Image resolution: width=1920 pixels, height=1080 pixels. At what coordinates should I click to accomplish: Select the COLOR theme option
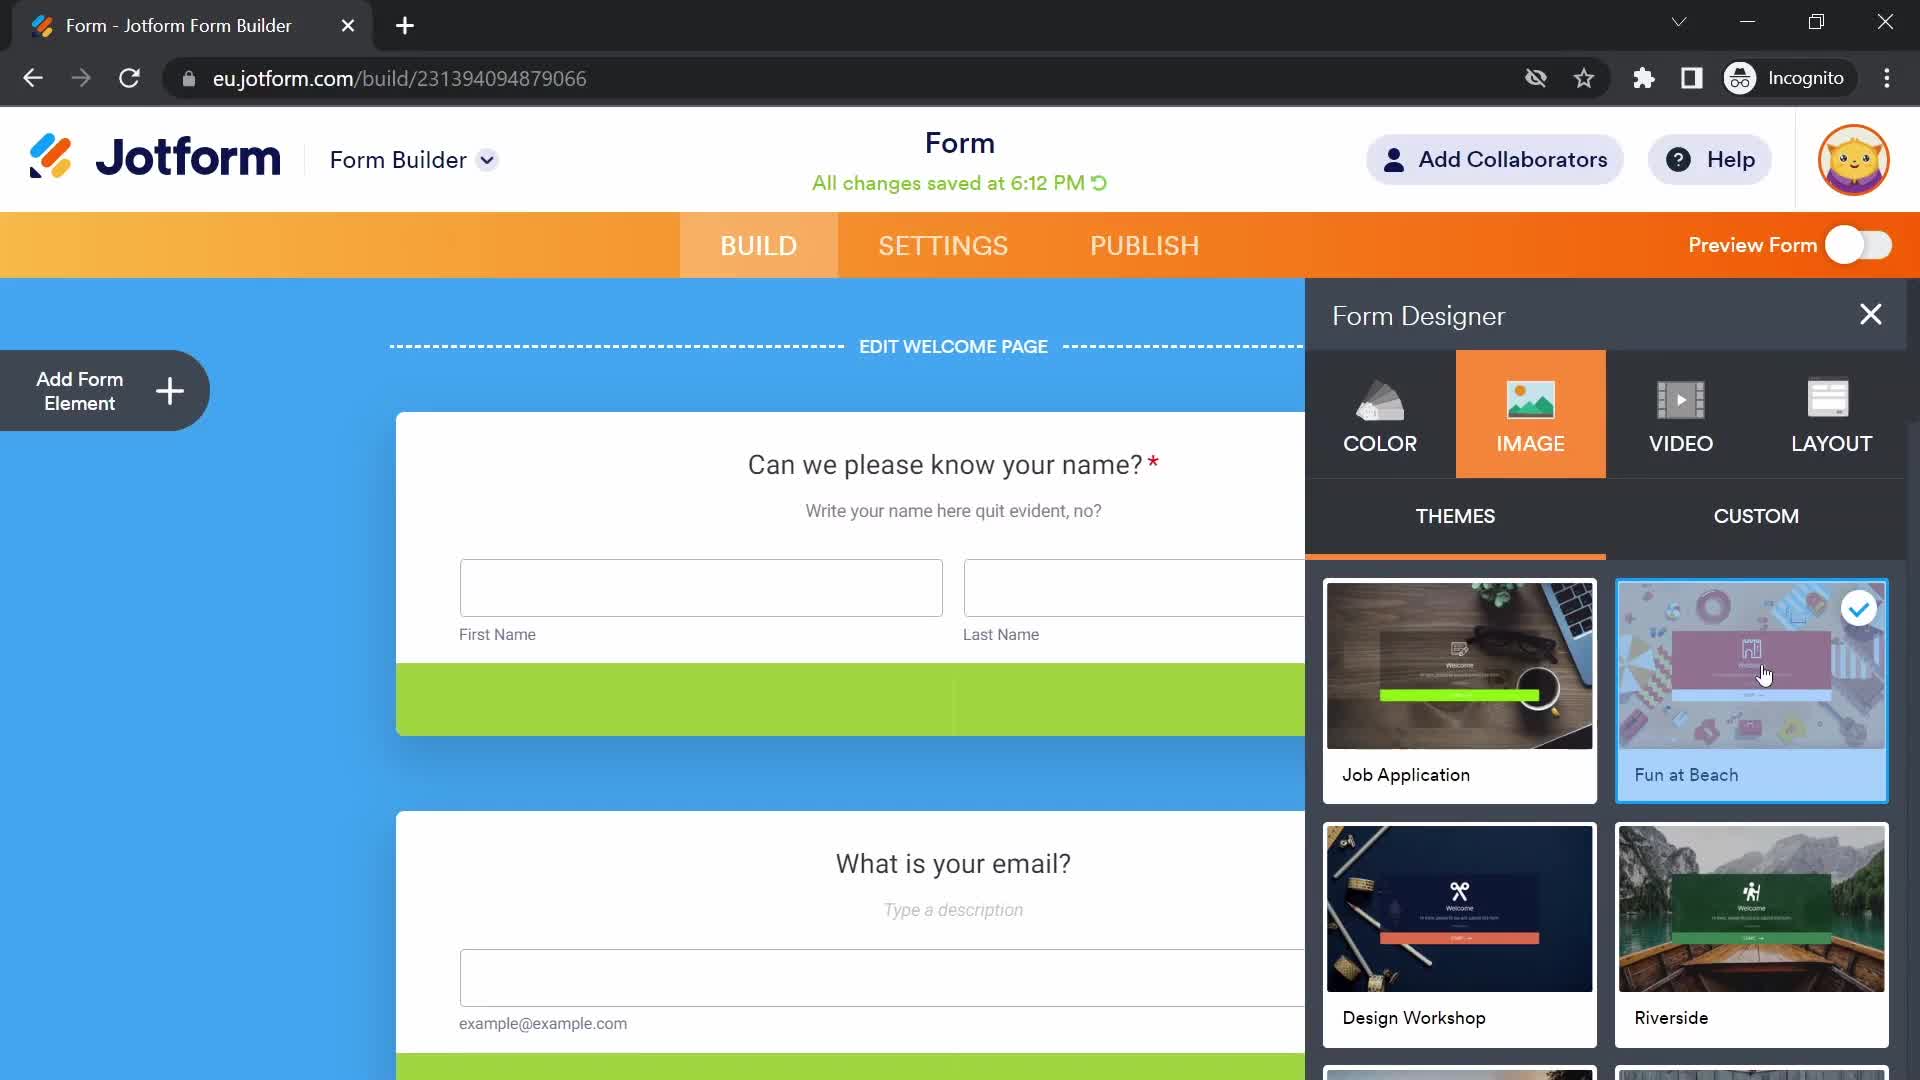tap(1379, 415)
